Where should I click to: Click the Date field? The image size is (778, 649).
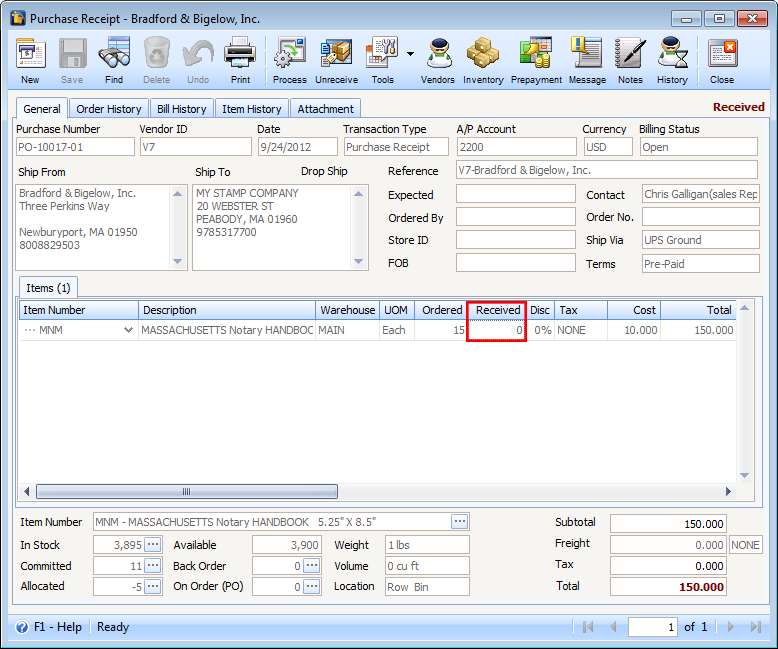[298, 147]
